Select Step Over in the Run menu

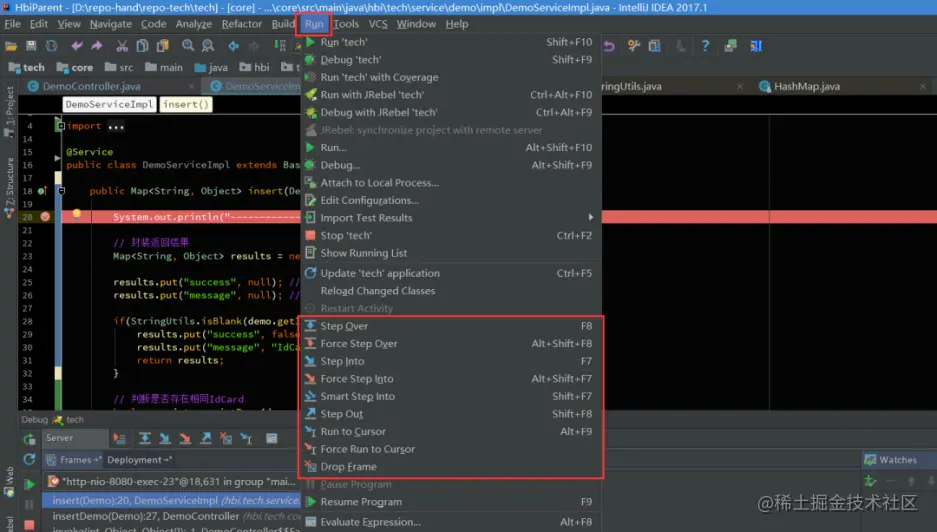451,326
